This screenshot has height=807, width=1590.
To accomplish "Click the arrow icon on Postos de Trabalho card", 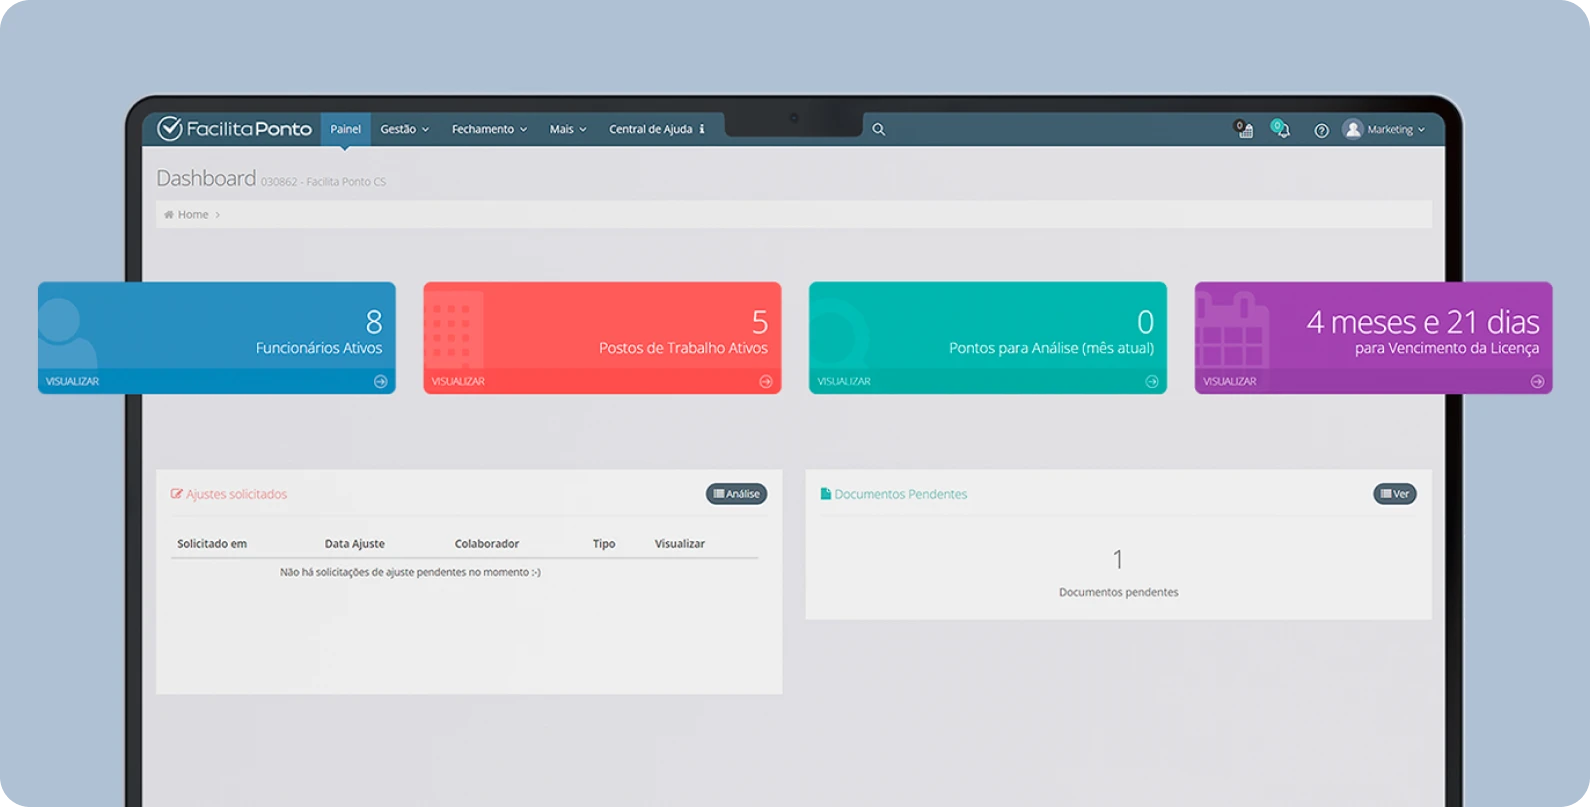I will click(766, 381).
